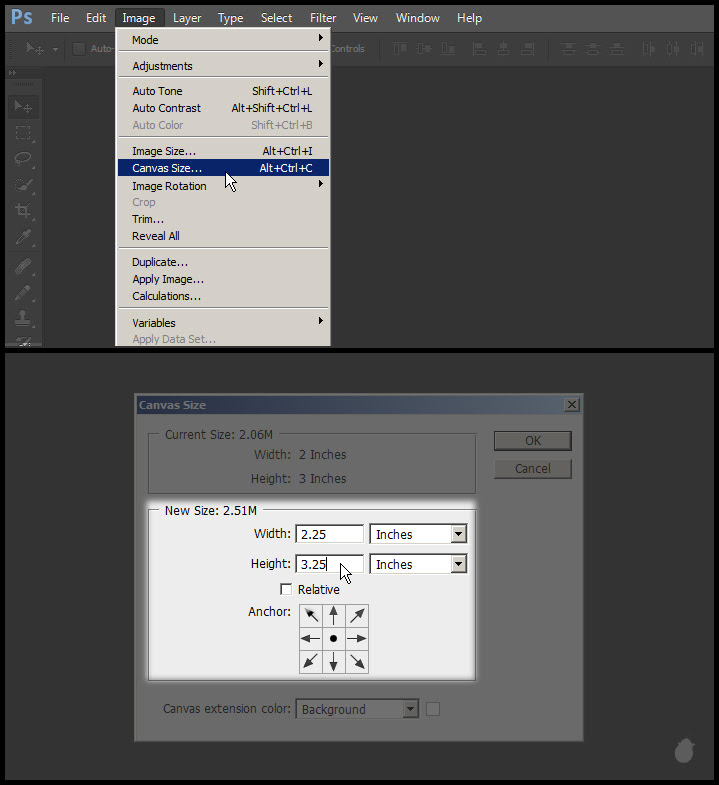The height and width of the screenshot is (785, 719).
Task: Expand the Variables submenu
Action: coord(224,322)
